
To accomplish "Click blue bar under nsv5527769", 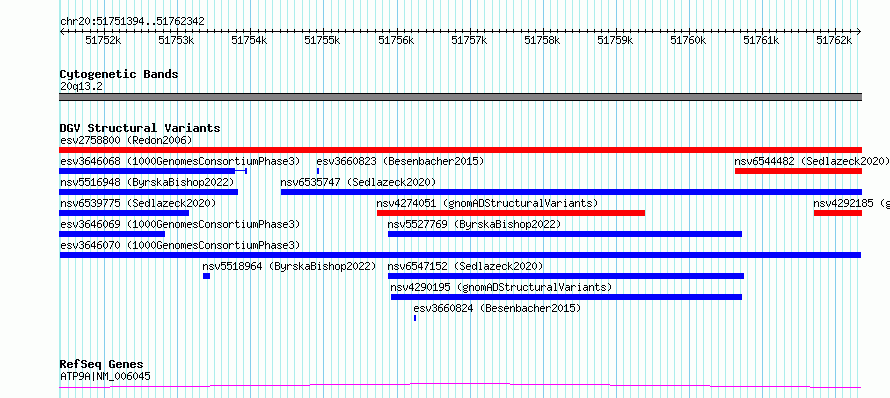I will pyautogui.click(x=565, y=233).
